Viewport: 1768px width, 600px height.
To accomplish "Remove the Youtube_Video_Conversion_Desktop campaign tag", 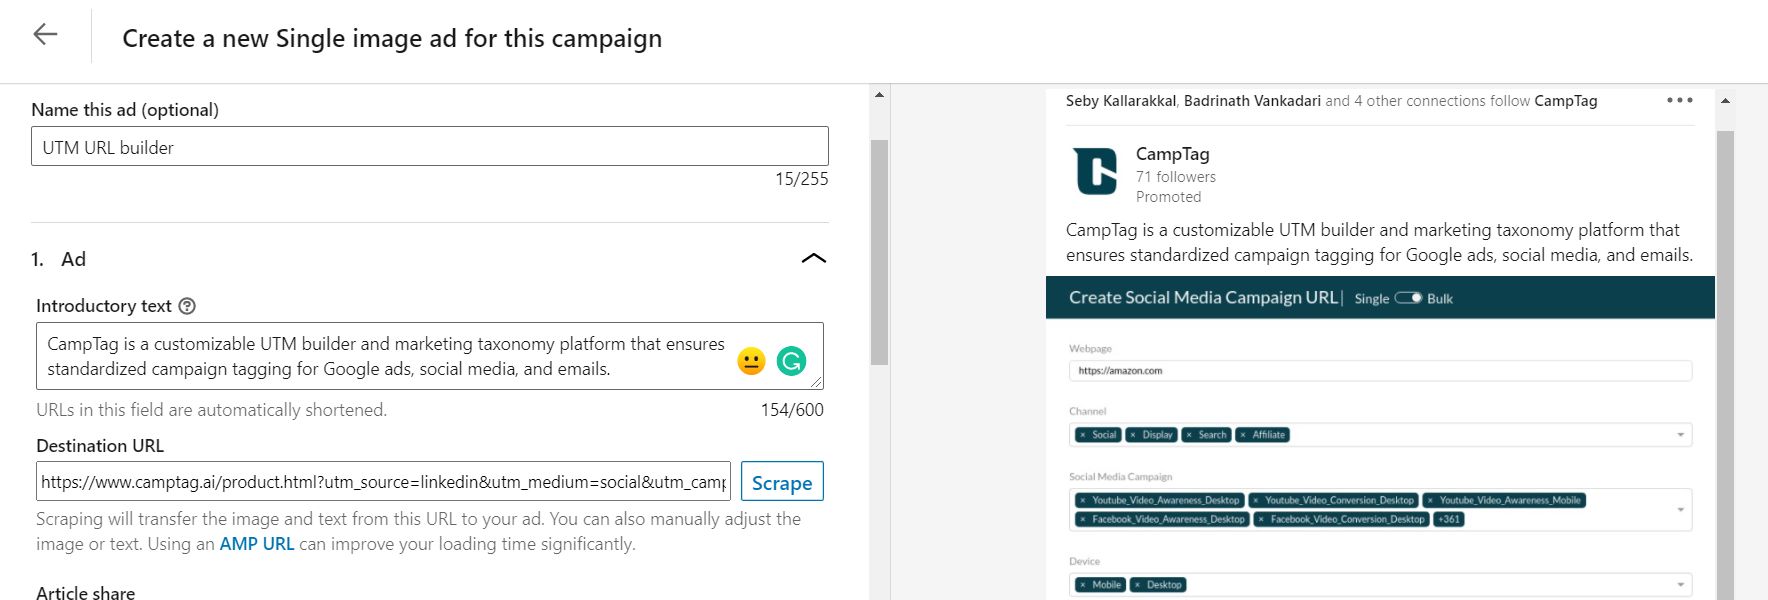I will [x=1256, y=500].
